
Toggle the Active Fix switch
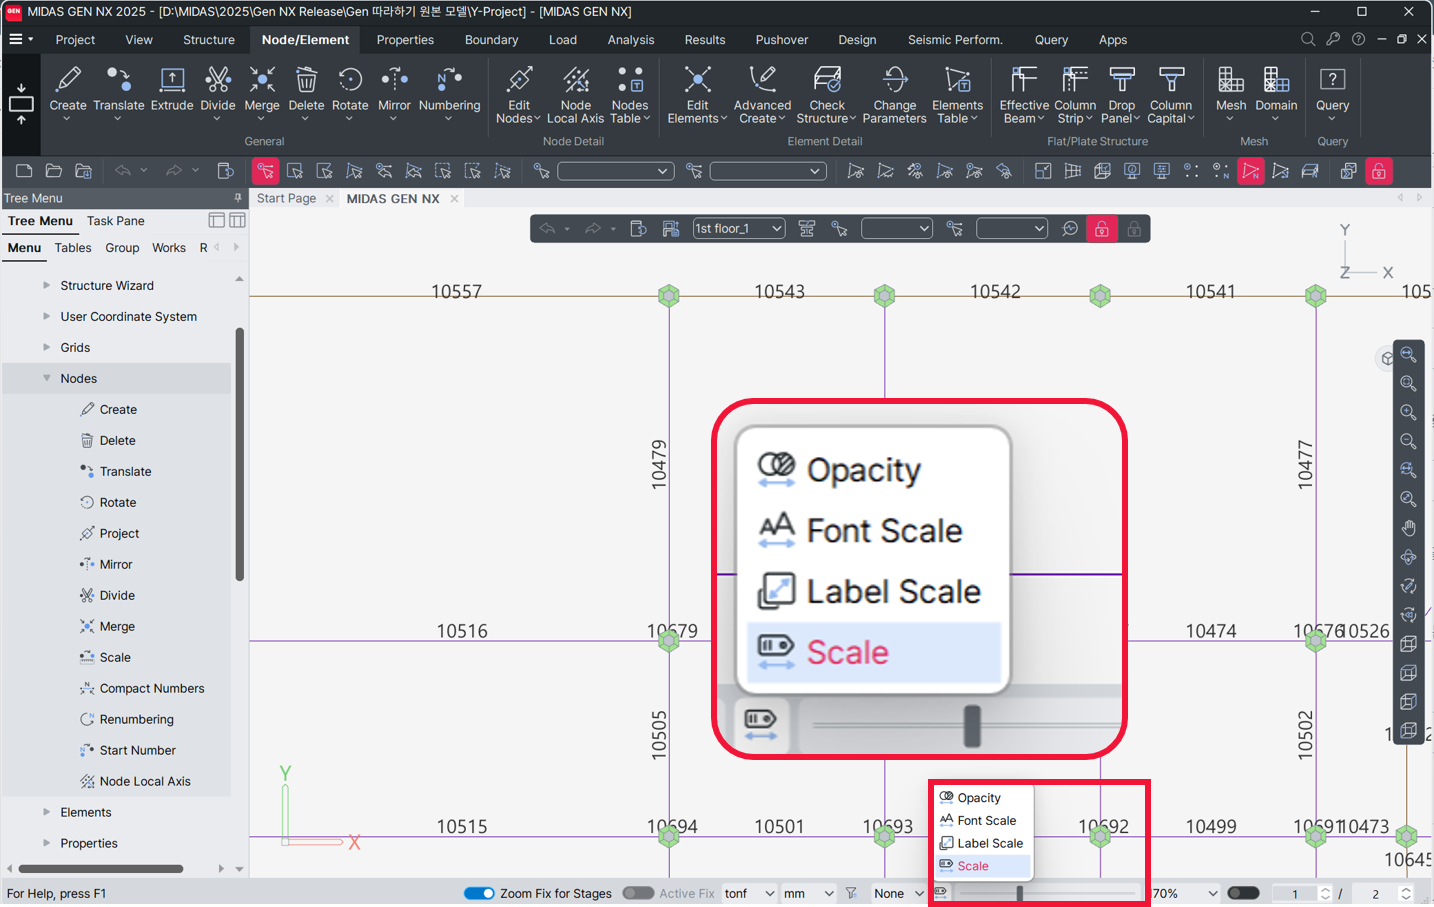tap(638, 893)
